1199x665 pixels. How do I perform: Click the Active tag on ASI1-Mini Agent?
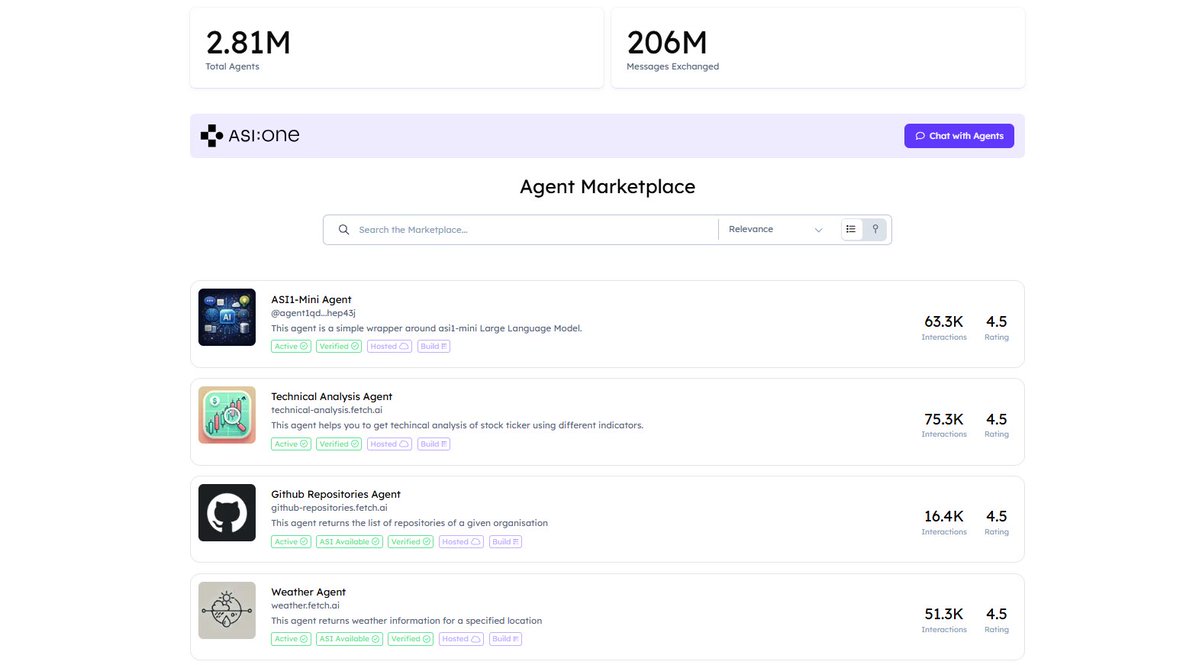[291, 346]
